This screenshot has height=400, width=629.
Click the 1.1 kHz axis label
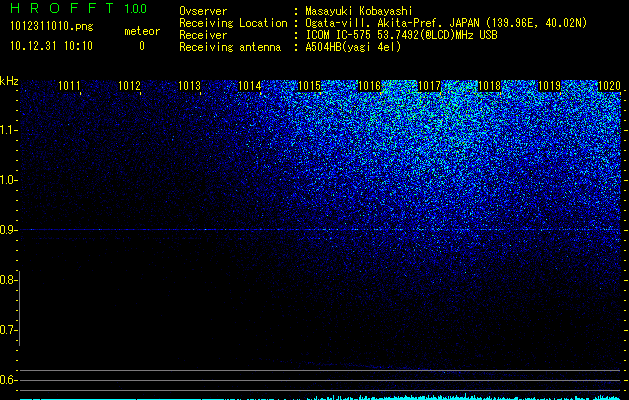8,130
